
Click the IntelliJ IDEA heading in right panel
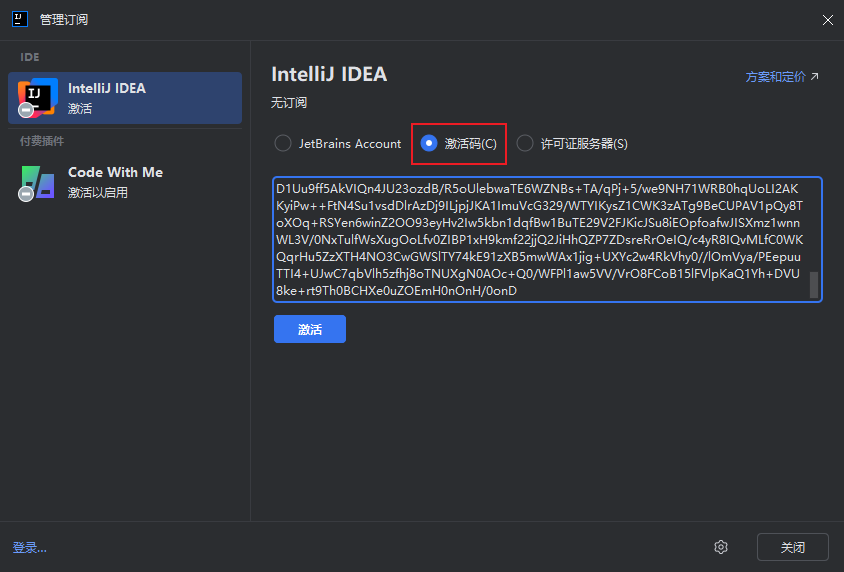point(329,74)
